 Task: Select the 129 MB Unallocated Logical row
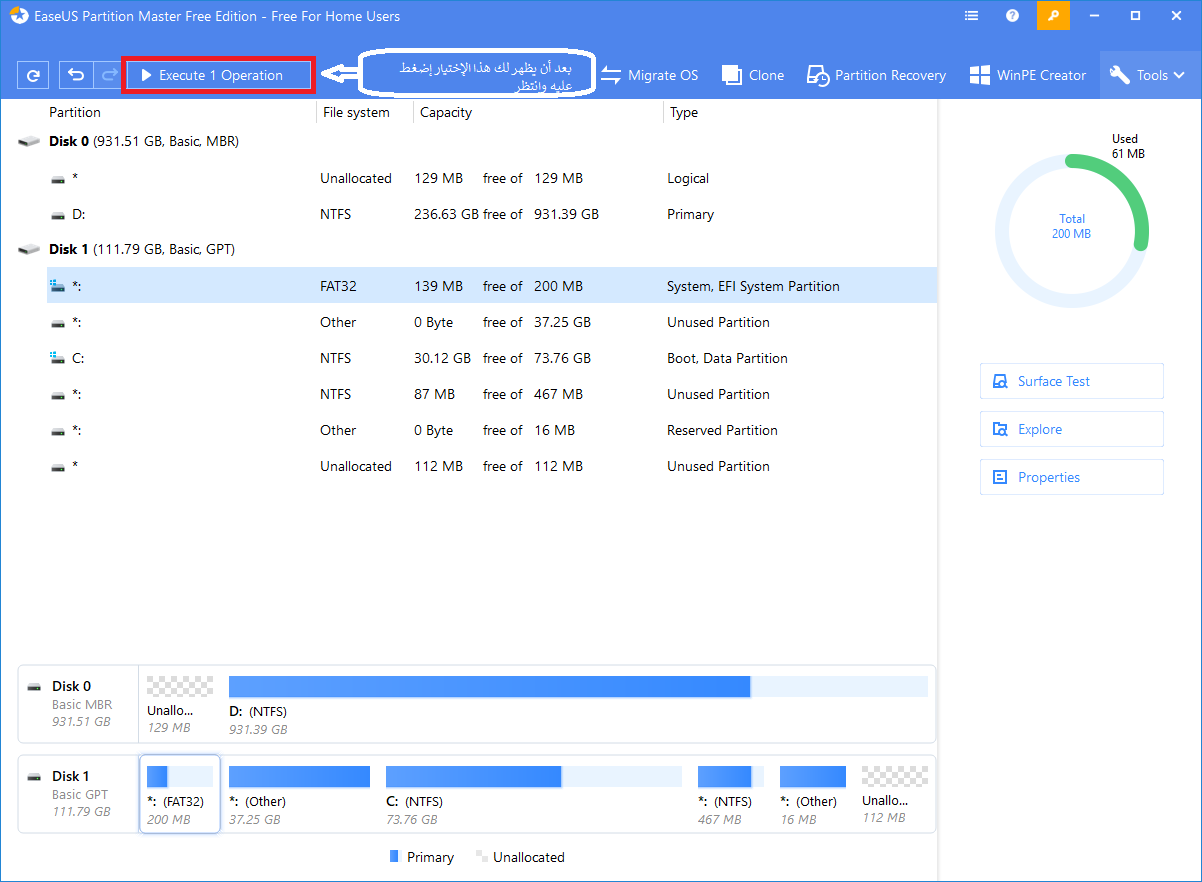coord(492,178)
